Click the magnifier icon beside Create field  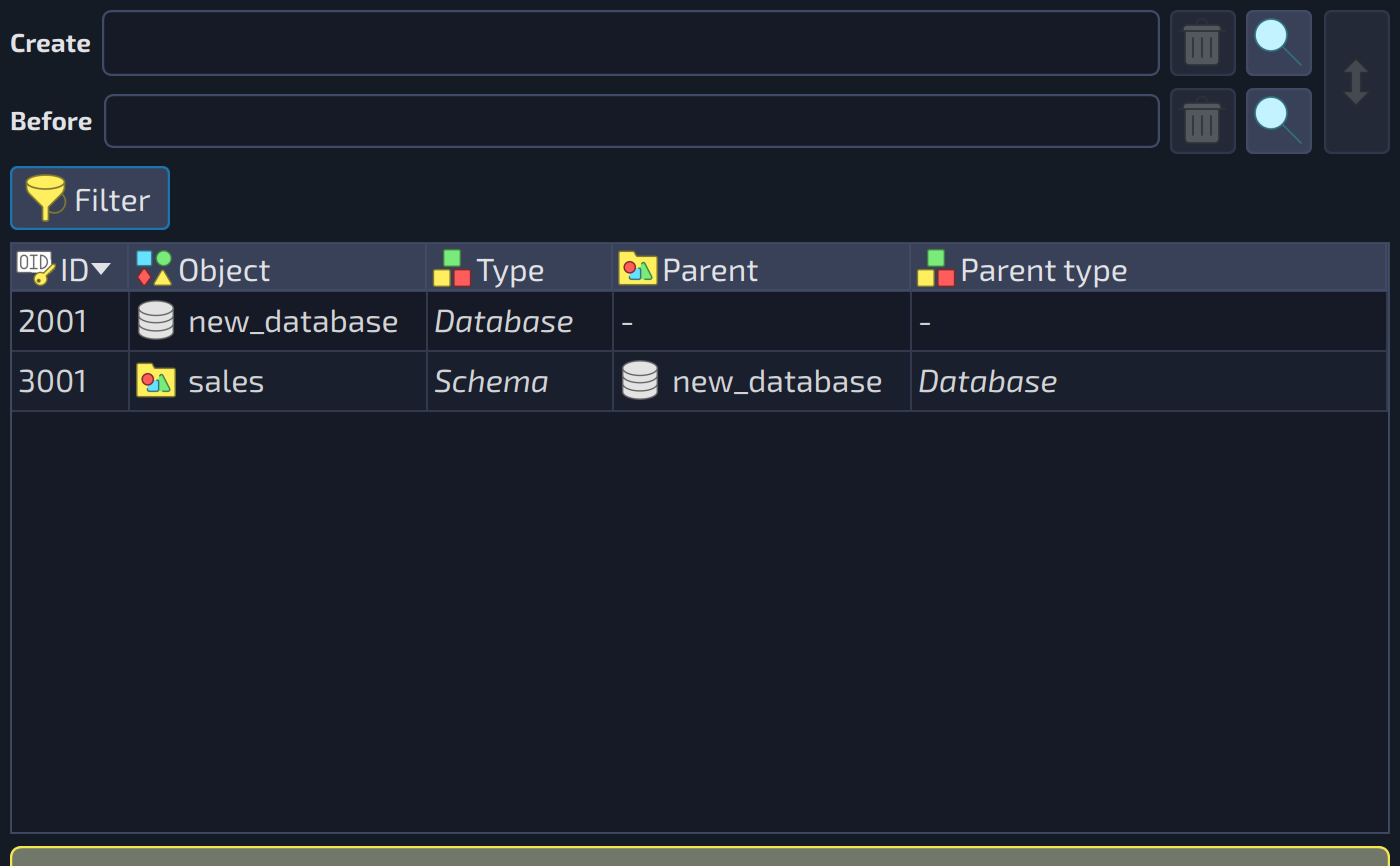[1279, 43]
